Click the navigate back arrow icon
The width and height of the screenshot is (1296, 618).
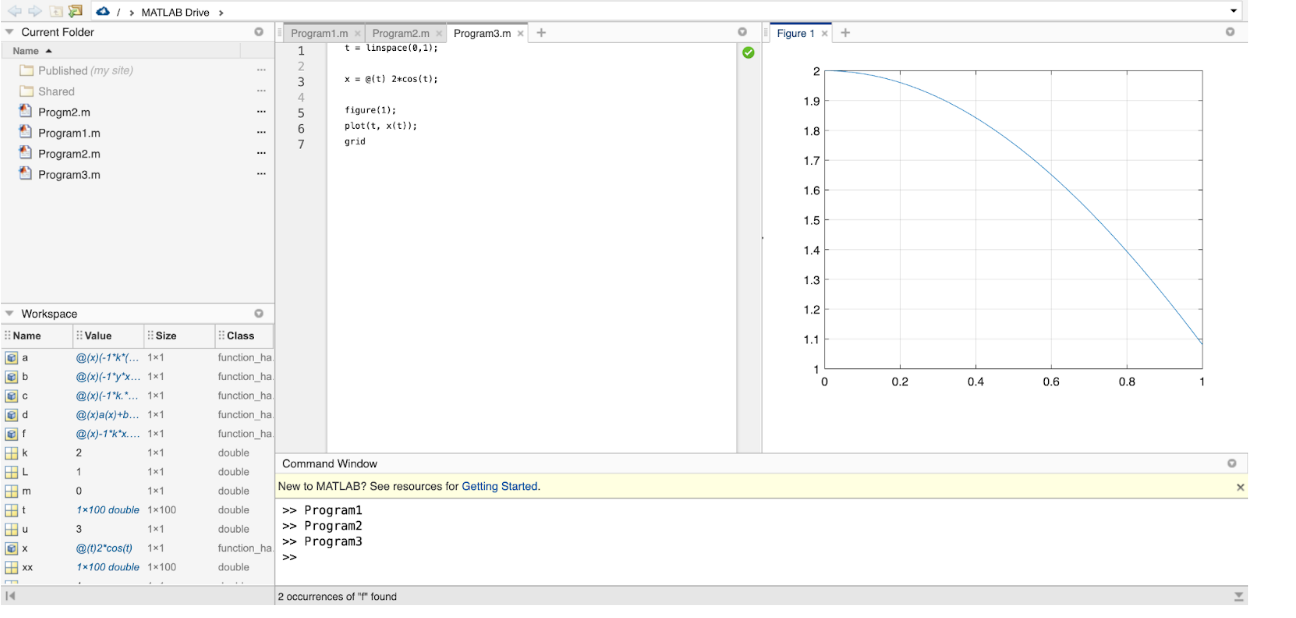pyautogui.click(x=14, y=11)
